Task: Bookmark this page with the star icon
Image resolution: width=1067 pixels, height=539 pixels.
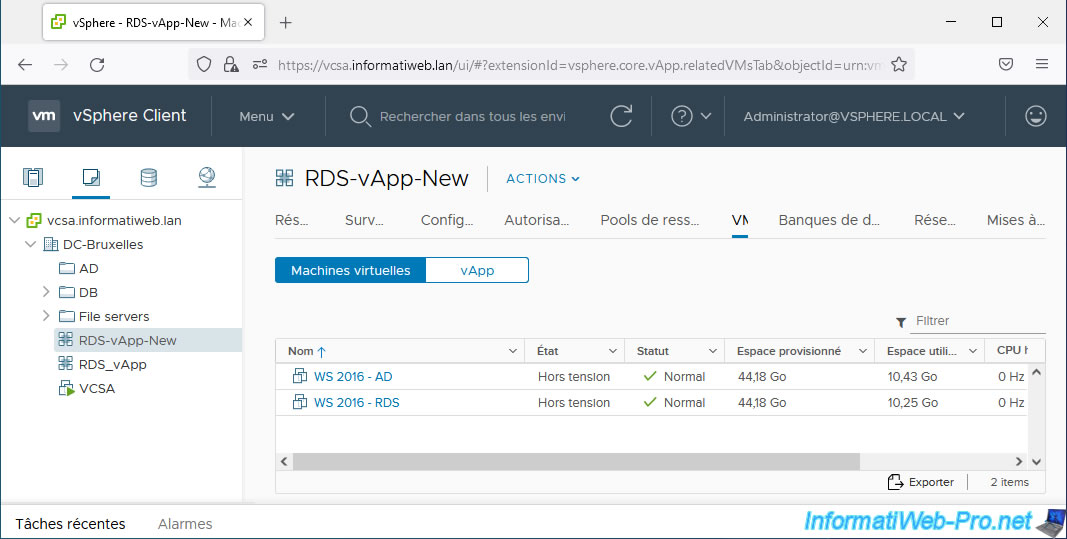Action: pyautogui.click(x=899, y=65)
